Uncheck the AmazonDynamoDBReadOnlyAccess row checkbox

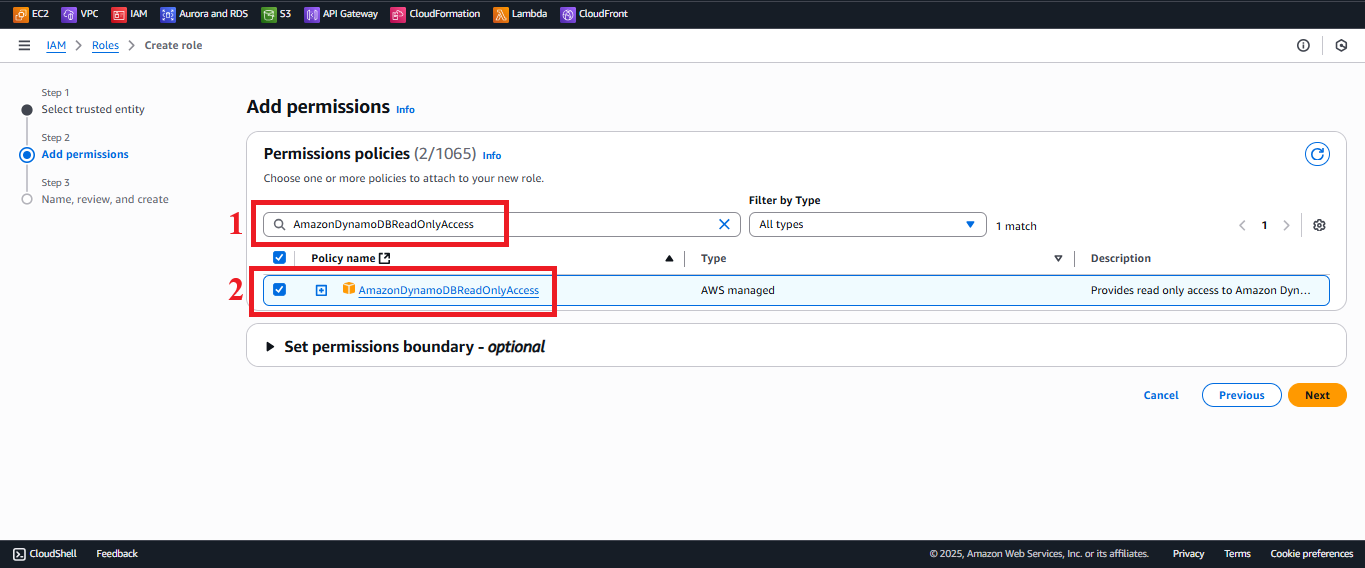pyautogui.click(x=279, y=290)
